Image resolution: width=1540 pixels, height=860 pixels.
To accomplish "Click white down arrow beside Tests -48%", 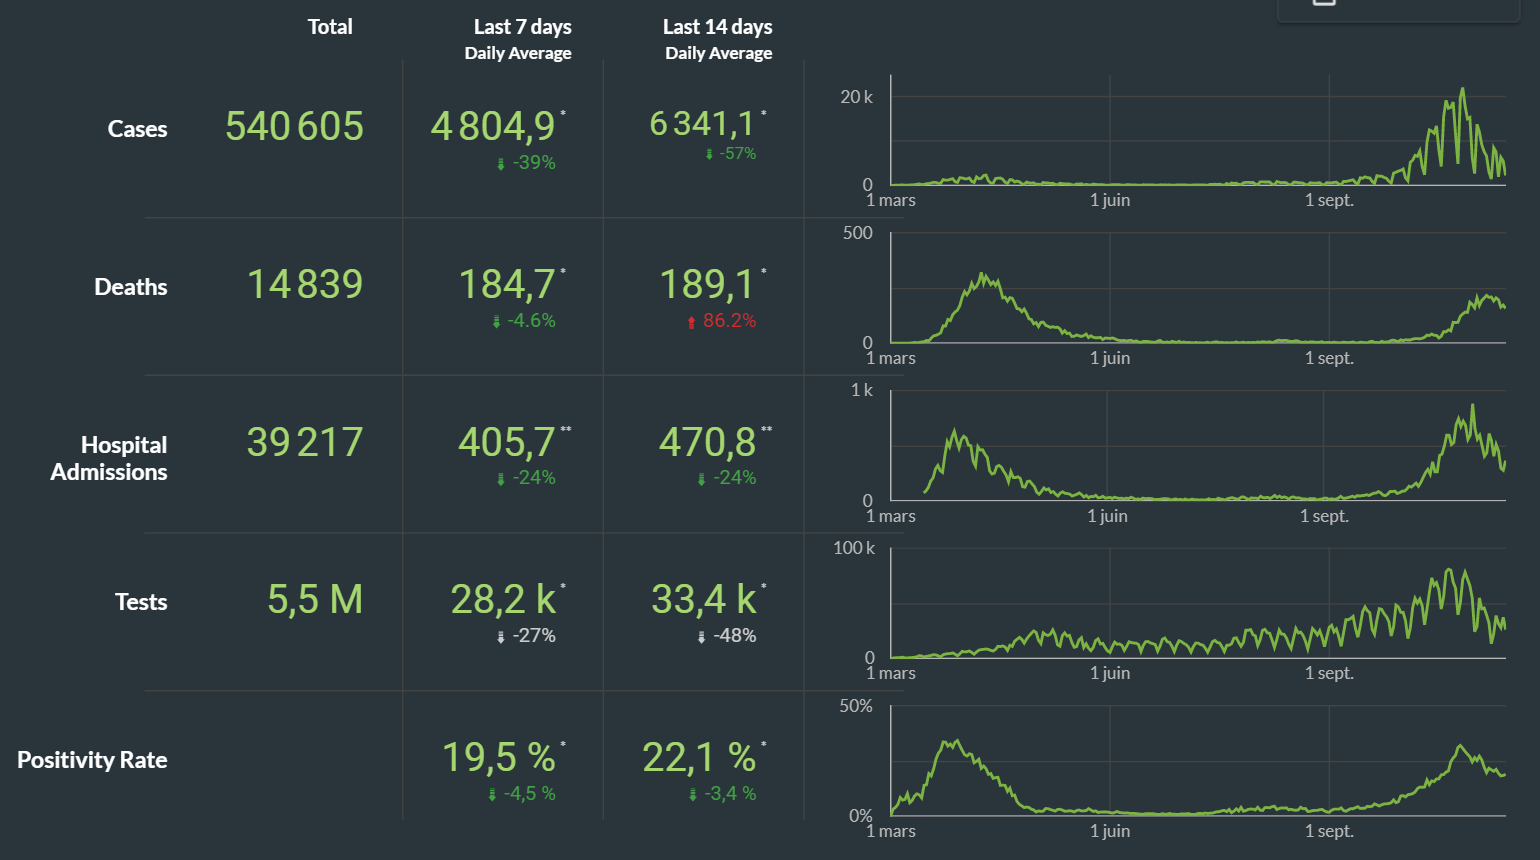I will [x=701, y=637].
